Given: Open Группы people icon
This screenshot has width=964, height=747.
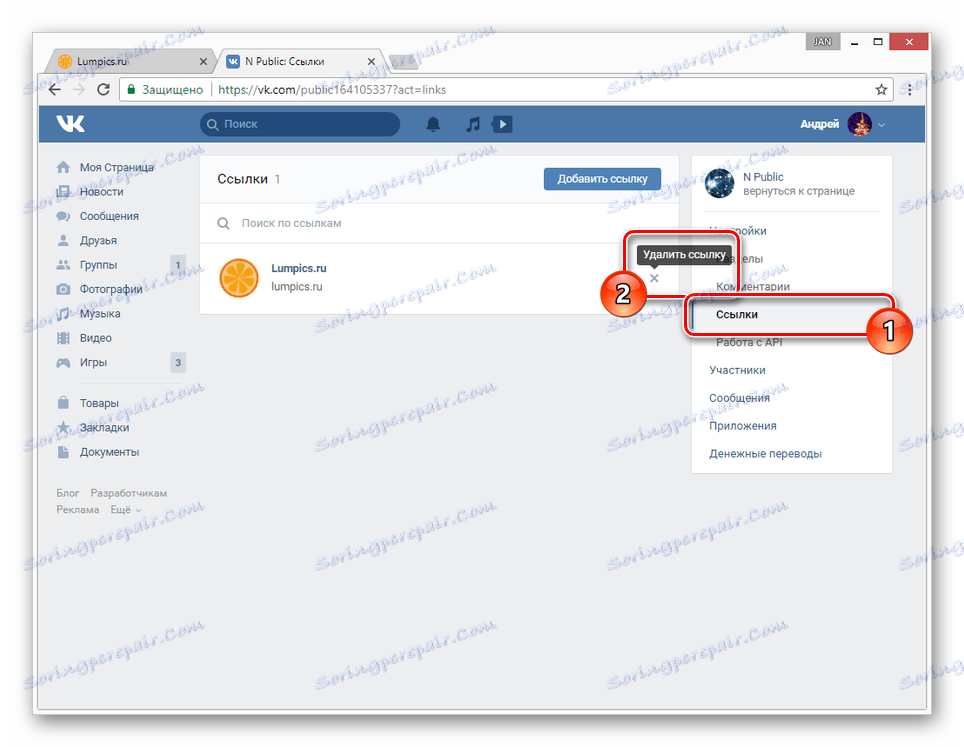Looking at the screenshot, I should (x=63, y=265).
